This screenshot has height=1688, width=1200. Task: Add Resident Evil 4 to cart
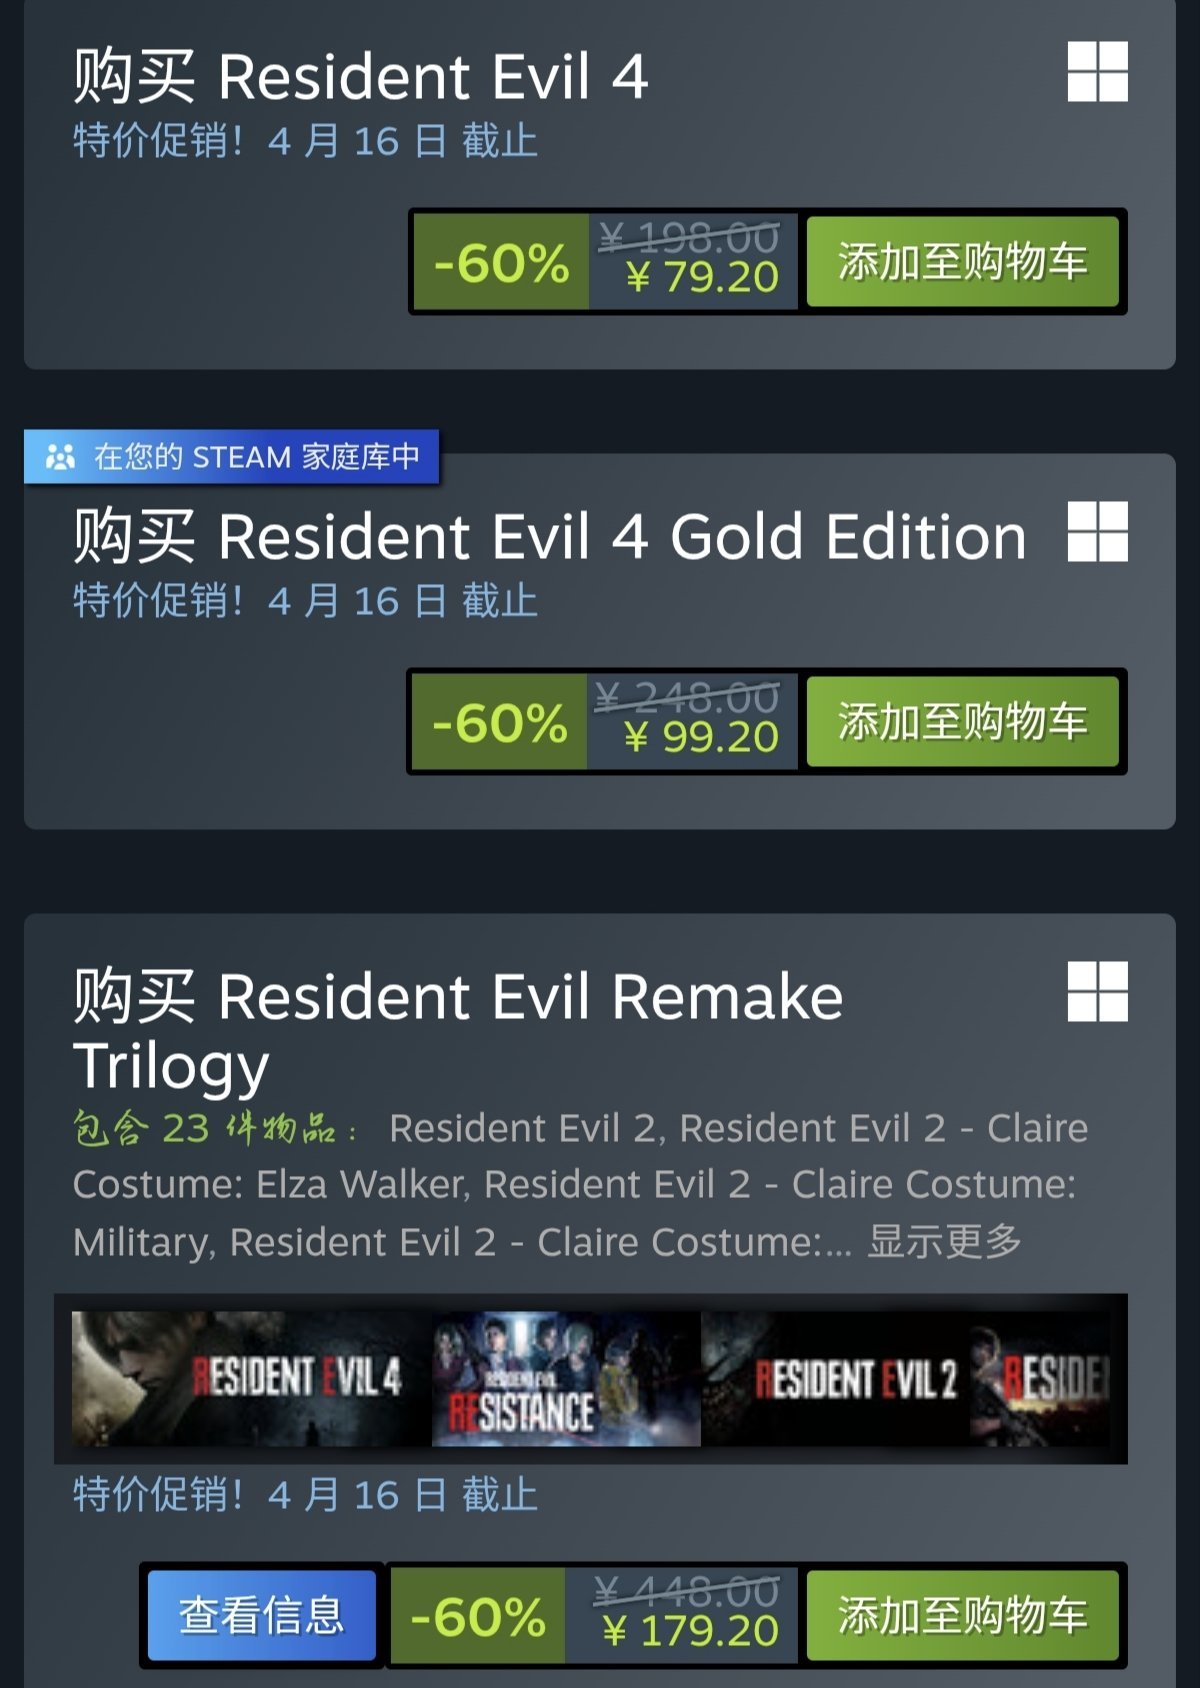pos(962,261)
